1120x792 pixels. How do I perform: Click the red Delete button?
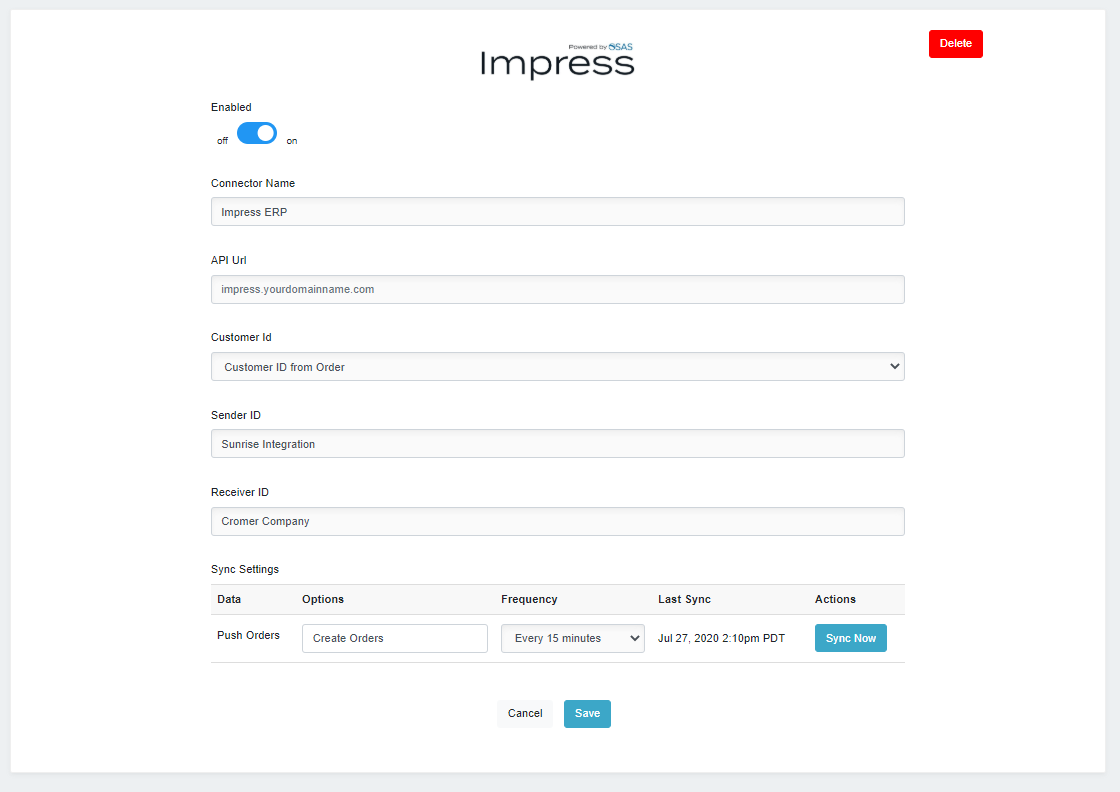coord(955,43)
